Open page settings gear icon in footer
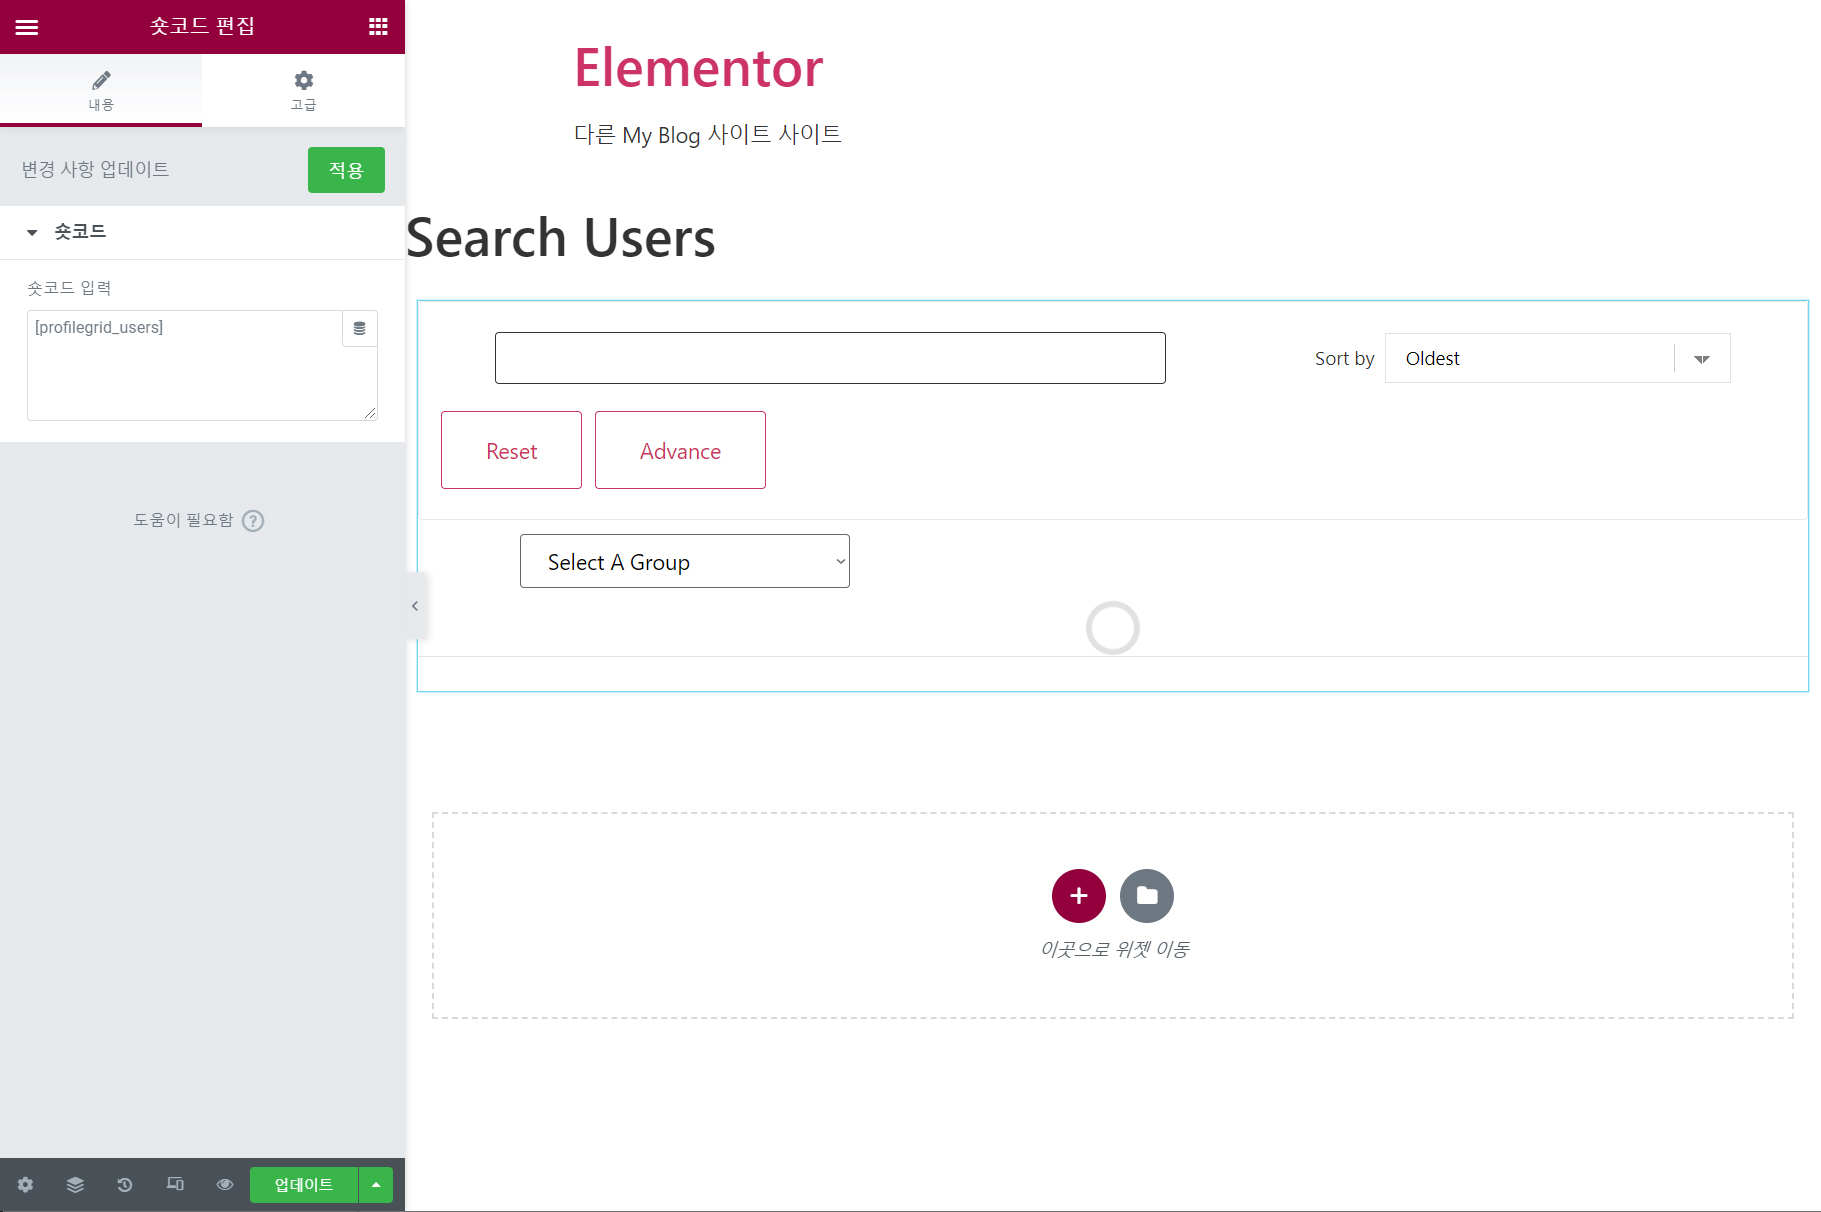 [25, 1185]
